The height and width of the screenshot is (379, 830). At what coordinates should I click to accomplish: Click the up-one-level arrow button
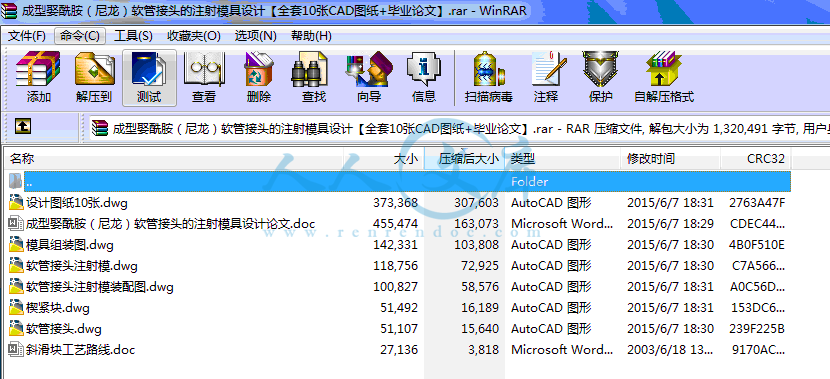pos(23,126)
